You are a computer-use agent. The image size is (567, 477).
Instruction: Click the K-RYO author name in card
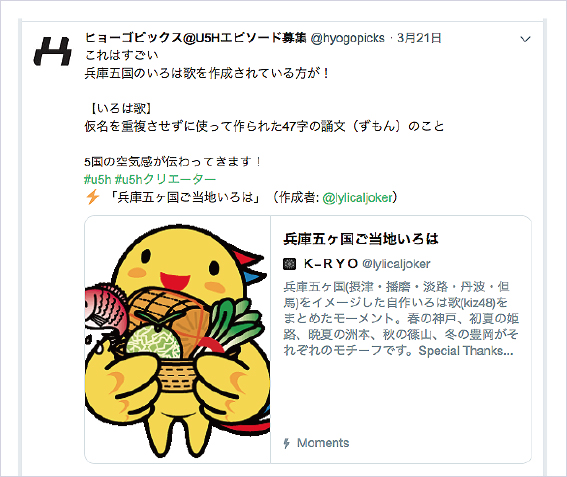click(x=331, y=264)
